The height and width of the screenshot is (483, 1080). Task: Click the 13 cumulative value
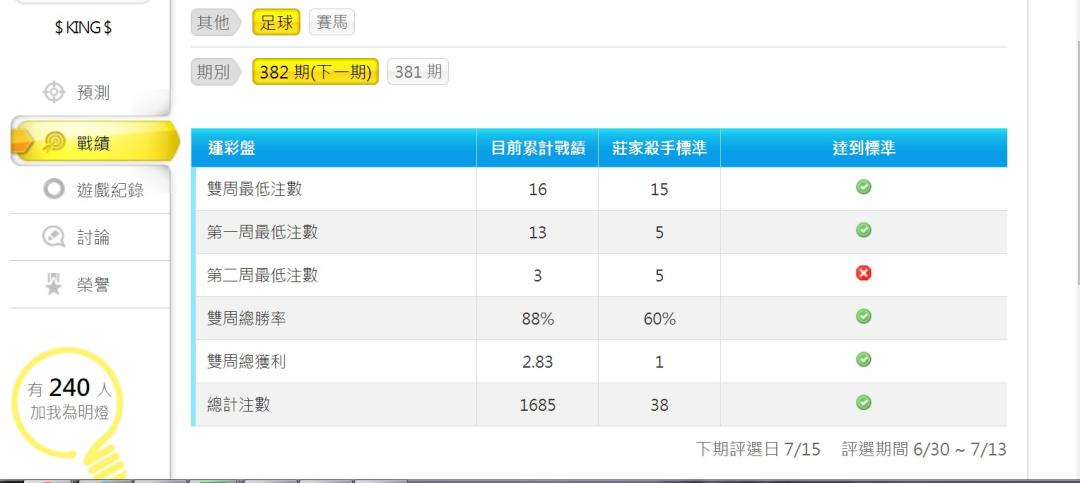[x=538, y=233]
